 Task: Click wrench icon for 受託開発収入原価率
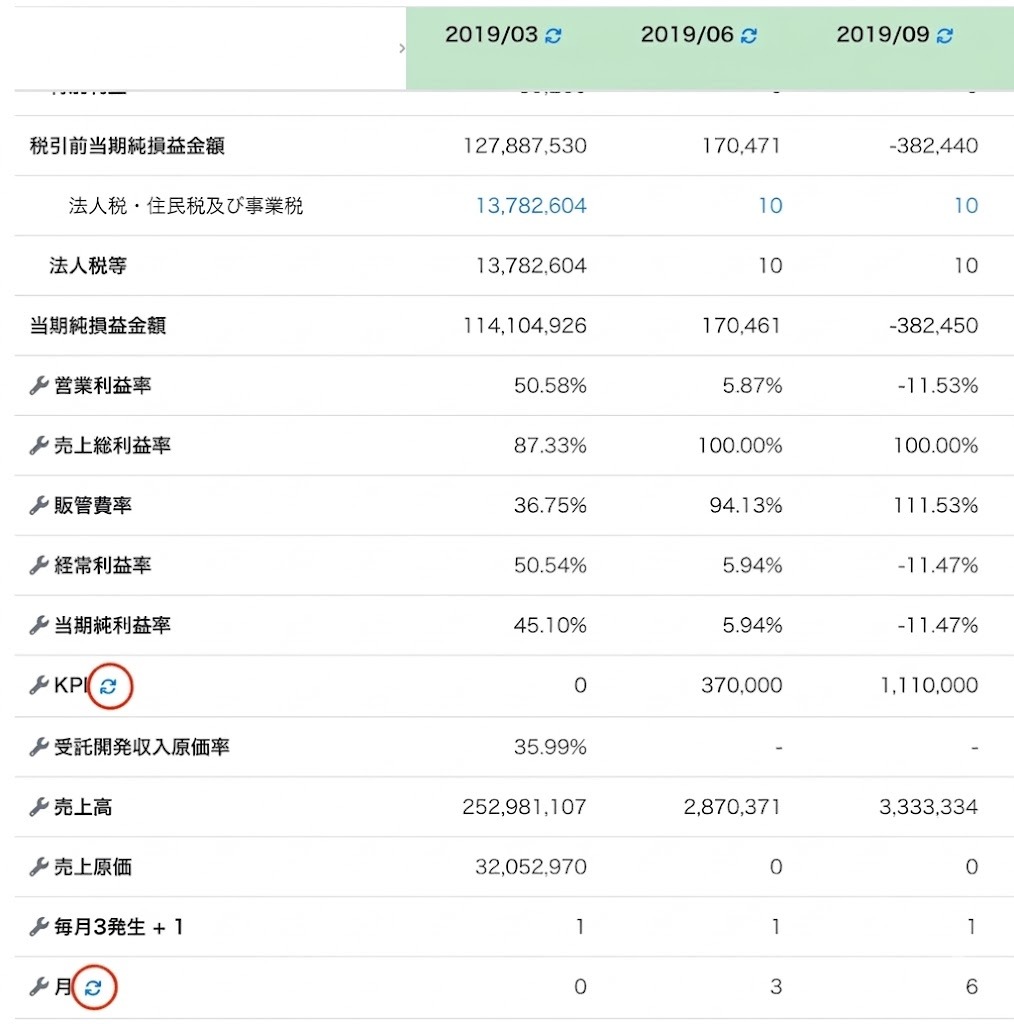[39, 746]
